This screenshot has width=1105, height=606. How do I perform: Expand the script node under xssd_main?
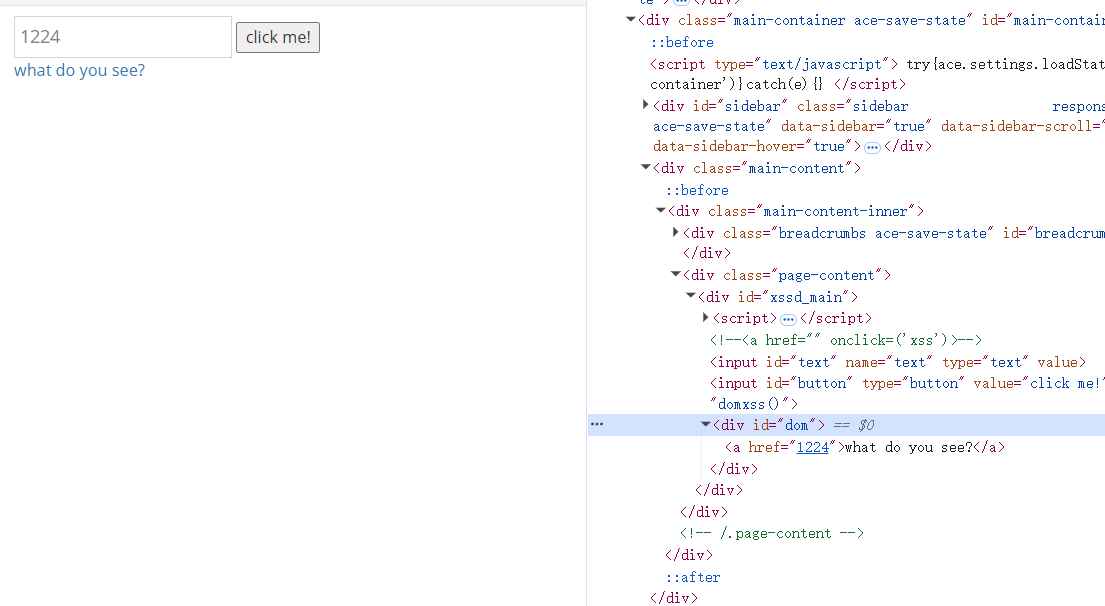point(705,318)
